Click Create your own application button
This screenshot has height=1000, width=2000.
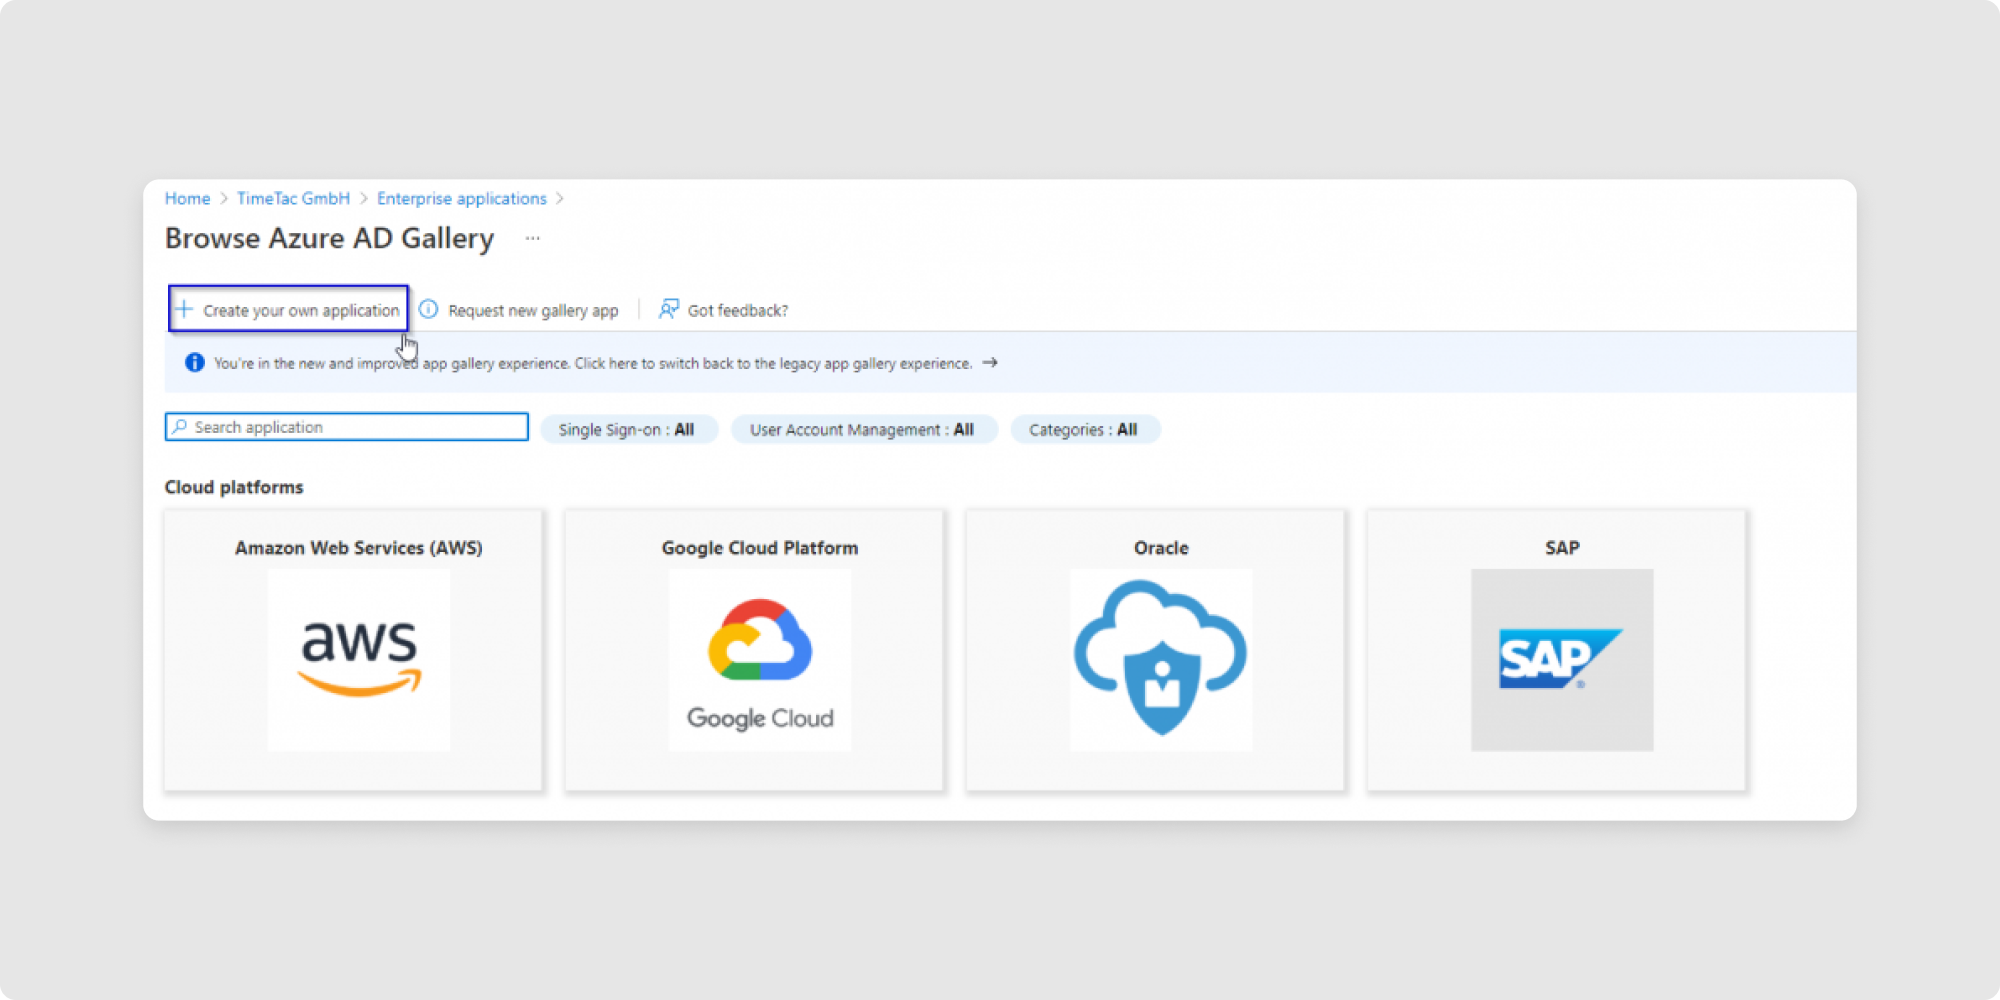click(x=300, y=311)
